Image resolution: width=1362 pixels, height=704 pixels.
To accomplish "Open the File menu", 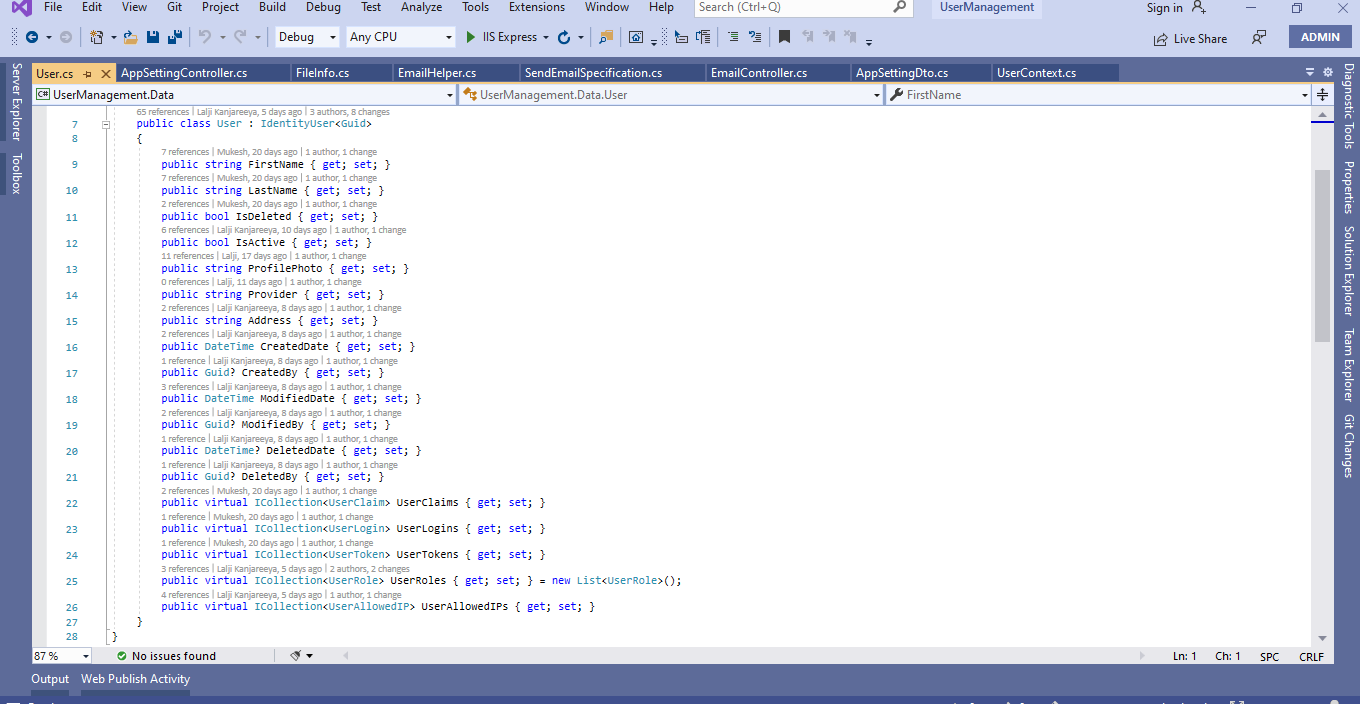I will tap(53, 7).
